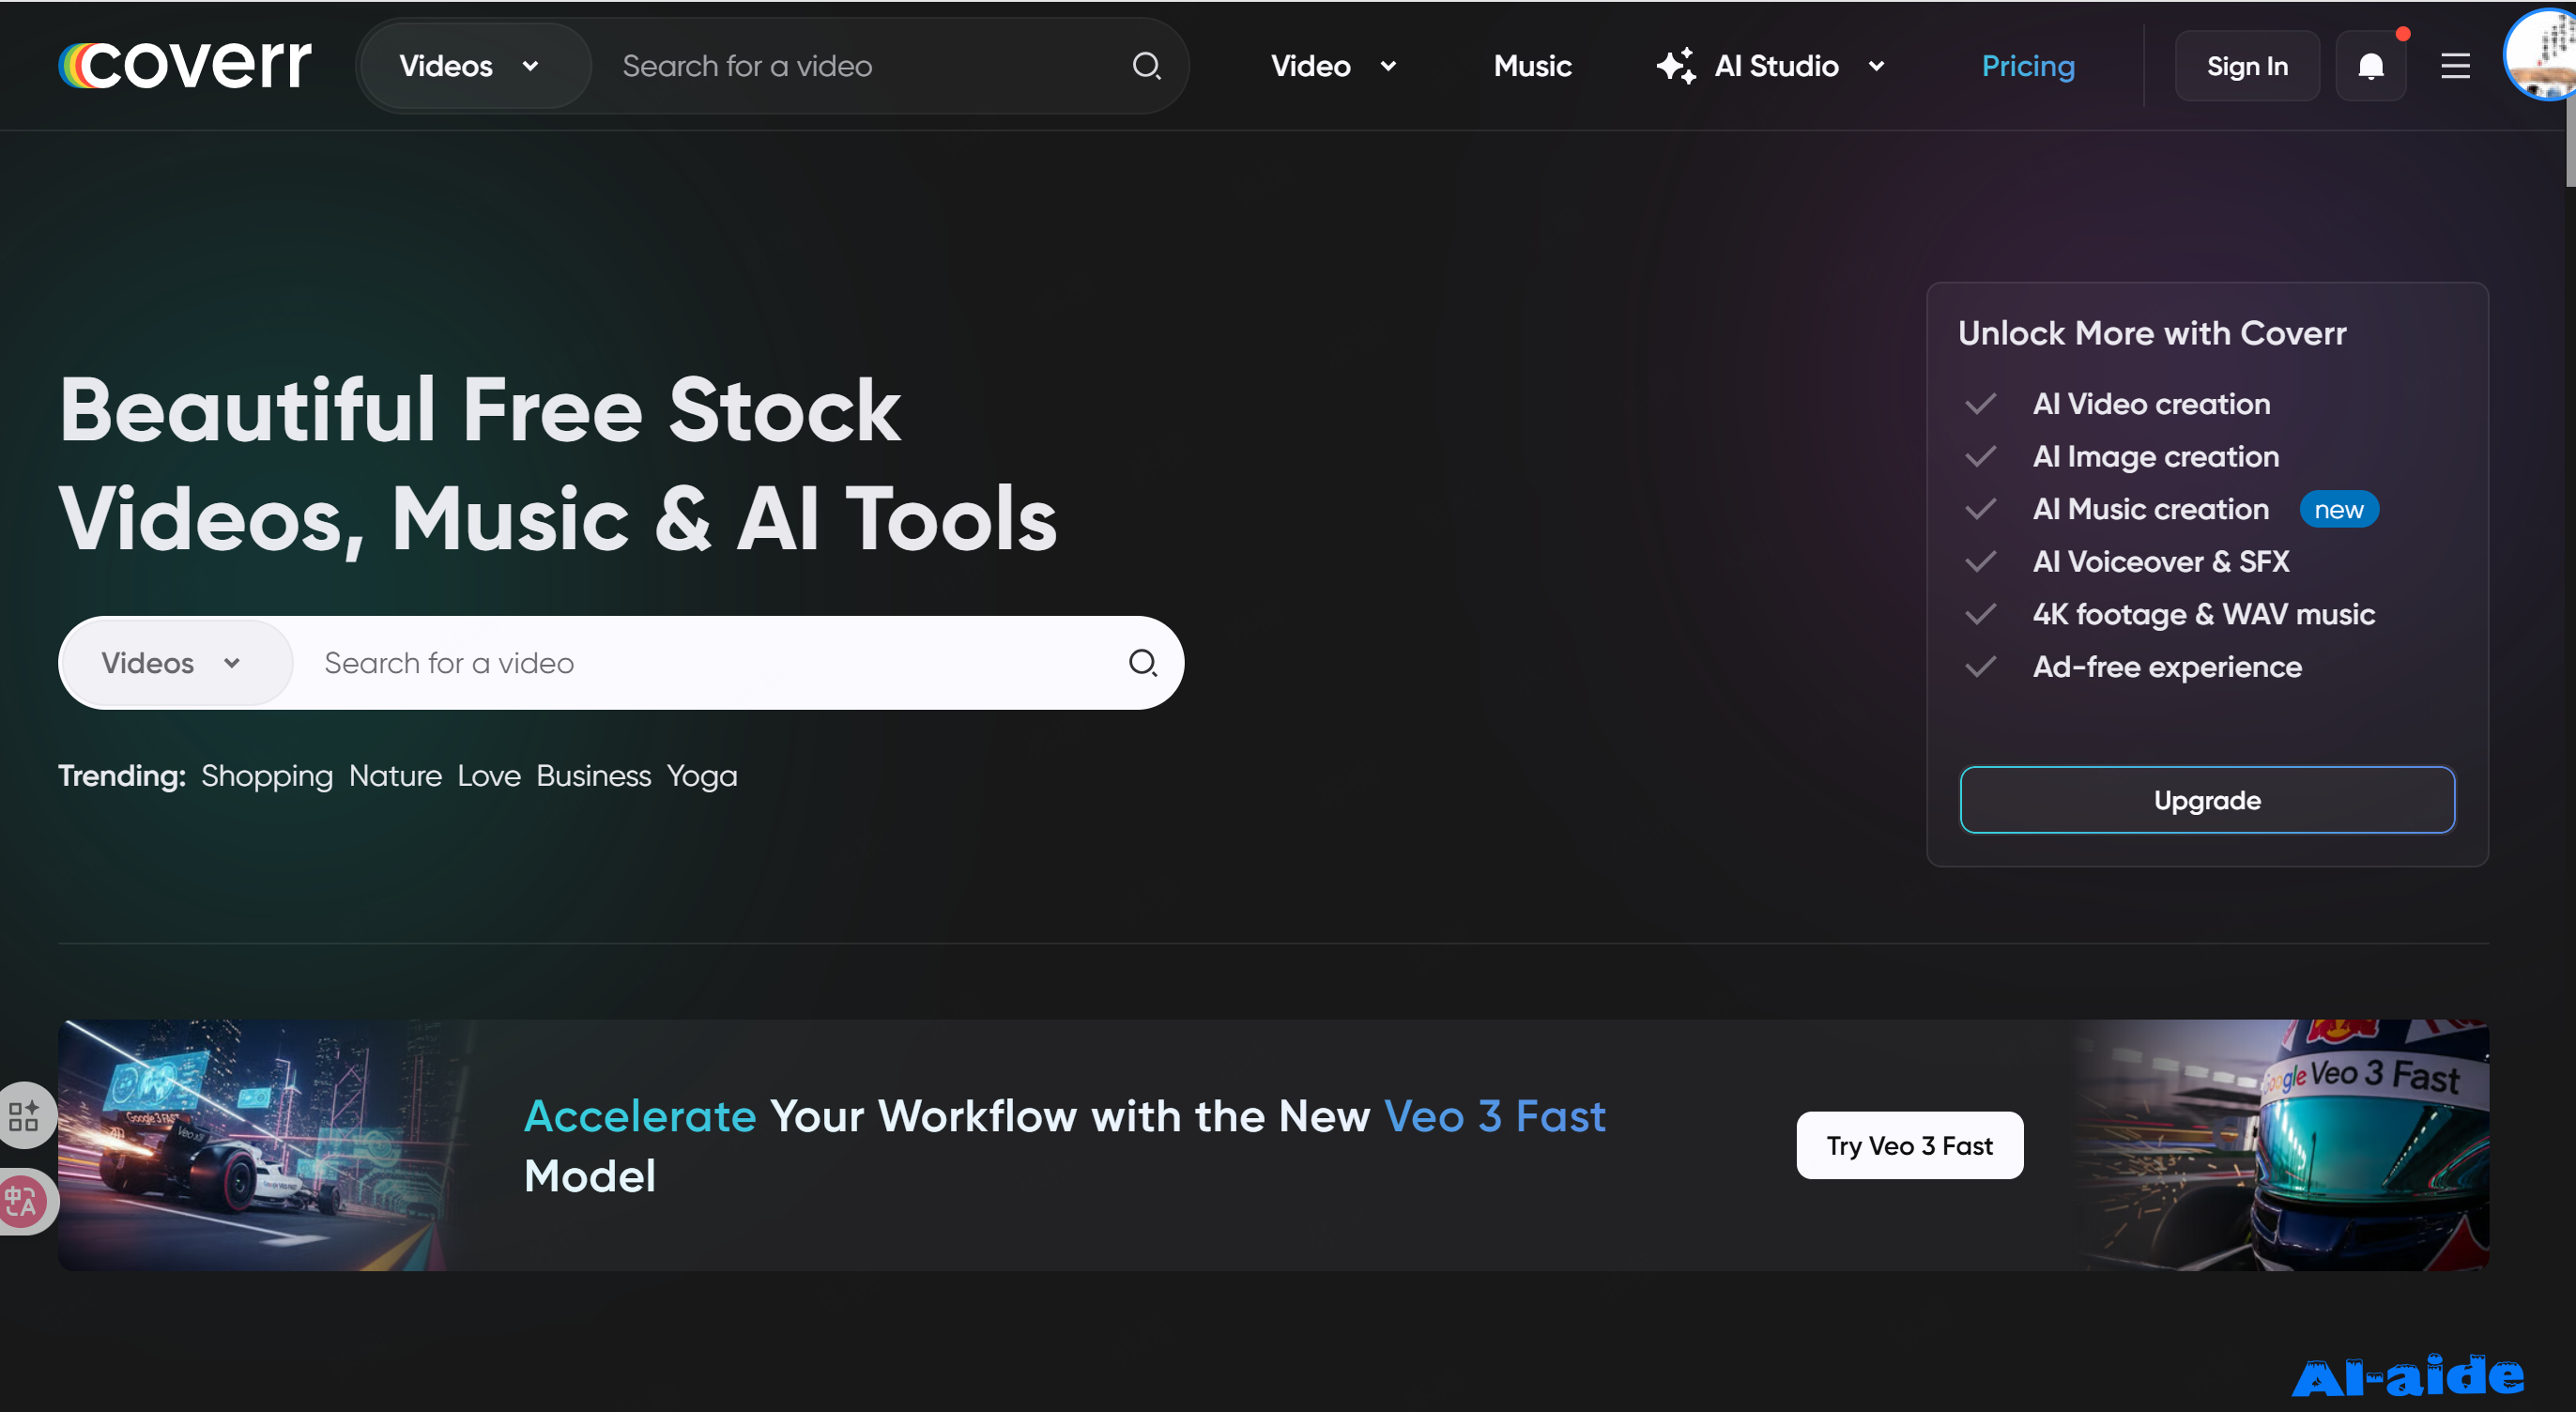Click the 4K footage & WAV music text
The height and width of the screenshot is (1412, 2576).
click(x=2203, y=614)
